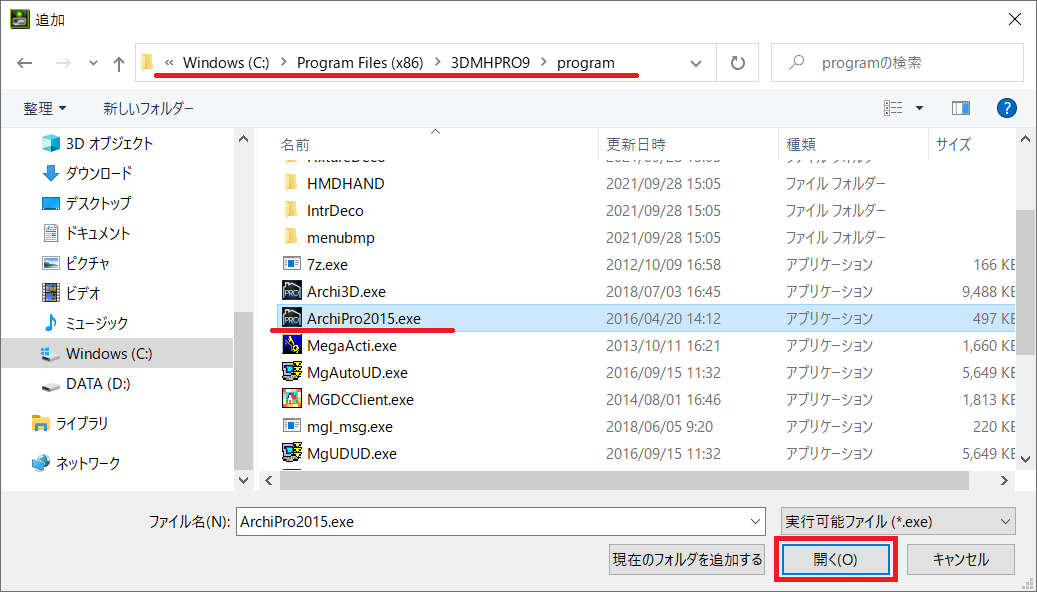Image resolution: width=1037 pixels, height=592 pixels.
Task: Click navigation pane scroll down arrow
Action: pyautogui.click(x=243, y=480)
